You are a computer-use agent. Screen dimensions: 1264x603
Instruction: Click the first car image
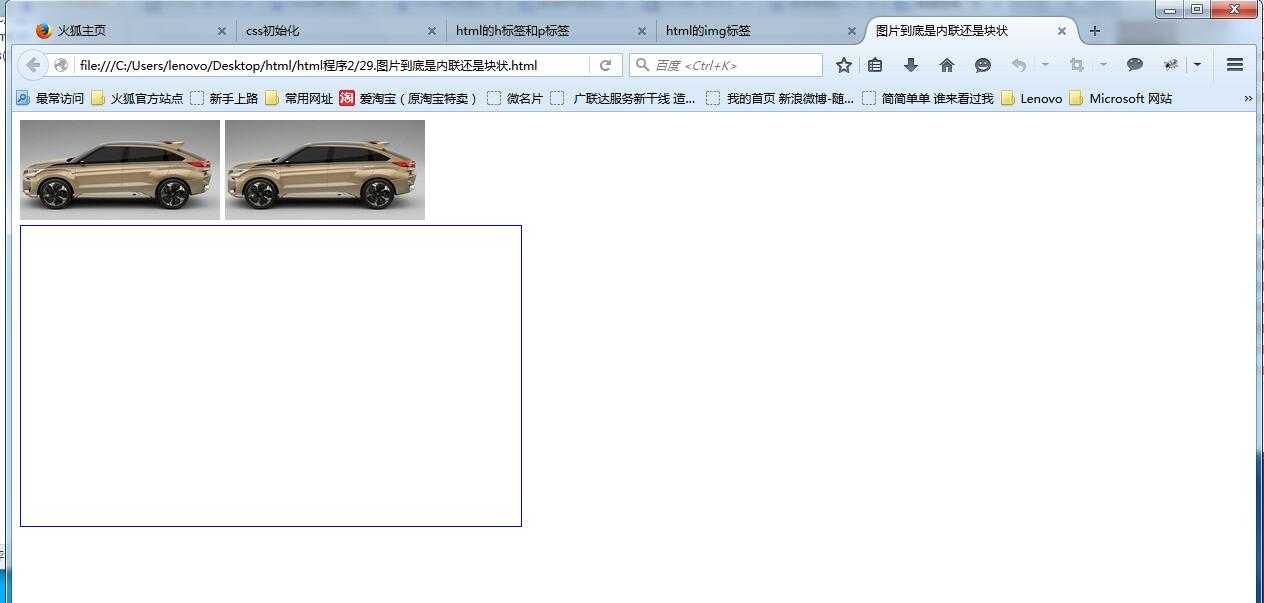(120, 170)
